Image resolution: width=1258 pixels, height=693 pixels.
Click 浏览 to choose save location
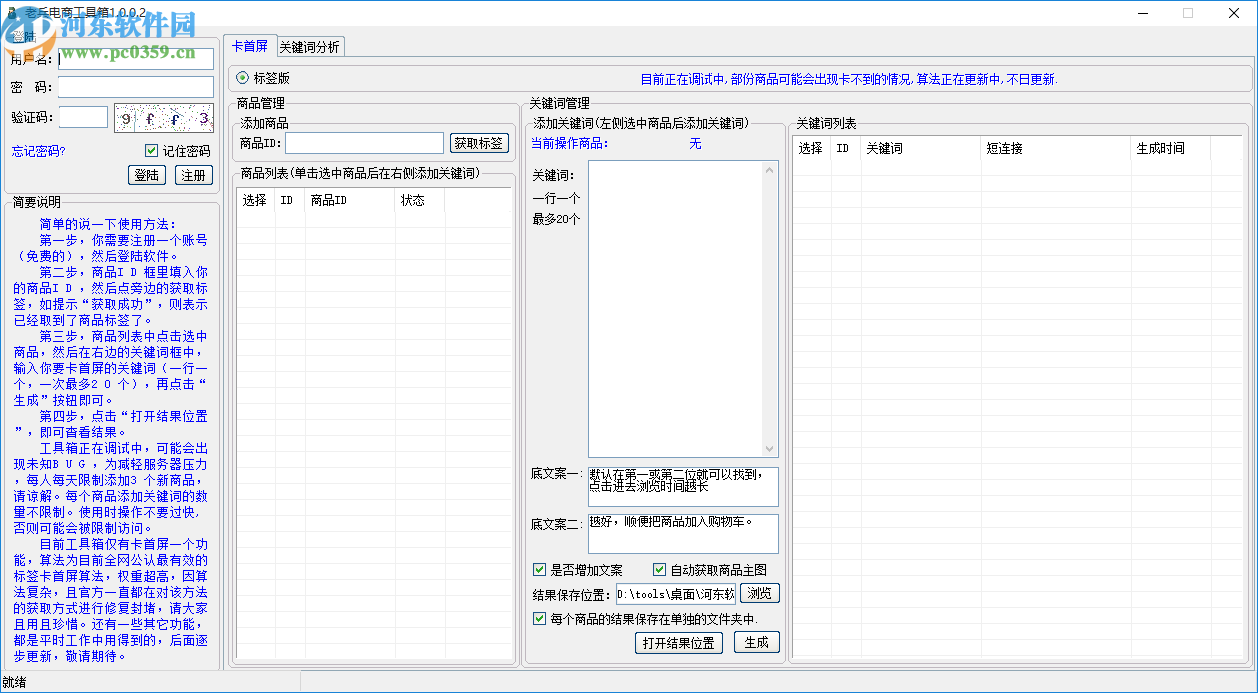760,592
